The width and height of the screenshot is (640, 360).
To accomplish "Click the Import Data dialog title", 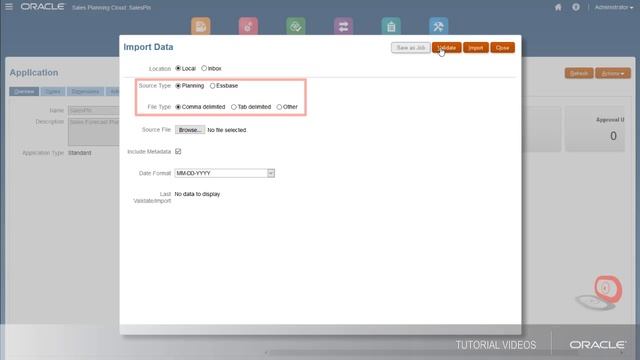I will click(x=148, y=47).
